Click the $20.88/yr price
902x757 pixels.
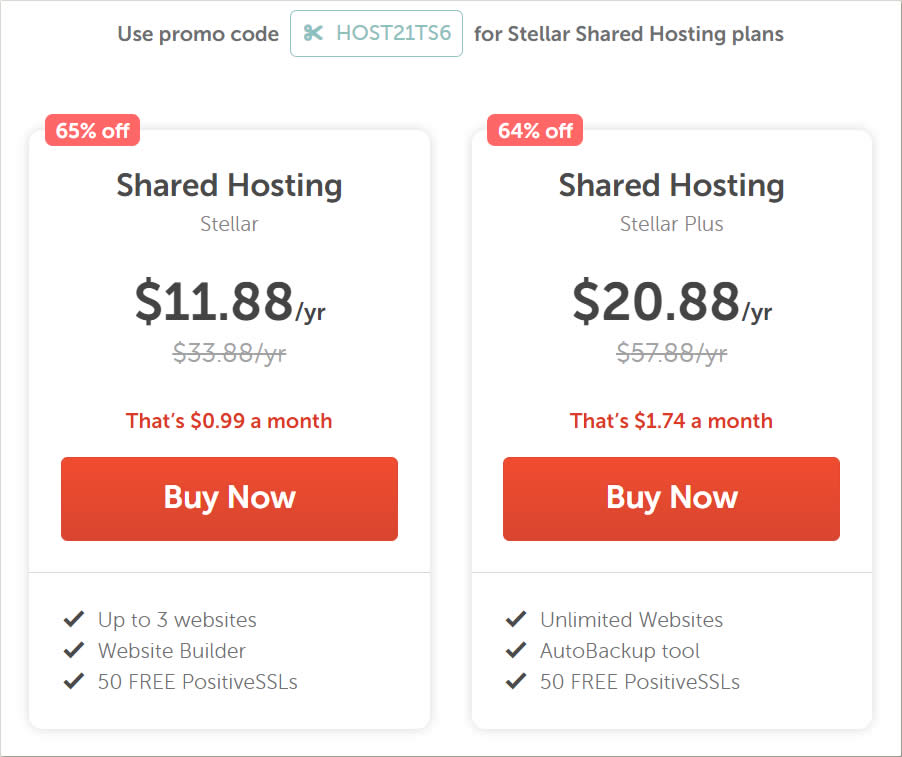[672, 301]
